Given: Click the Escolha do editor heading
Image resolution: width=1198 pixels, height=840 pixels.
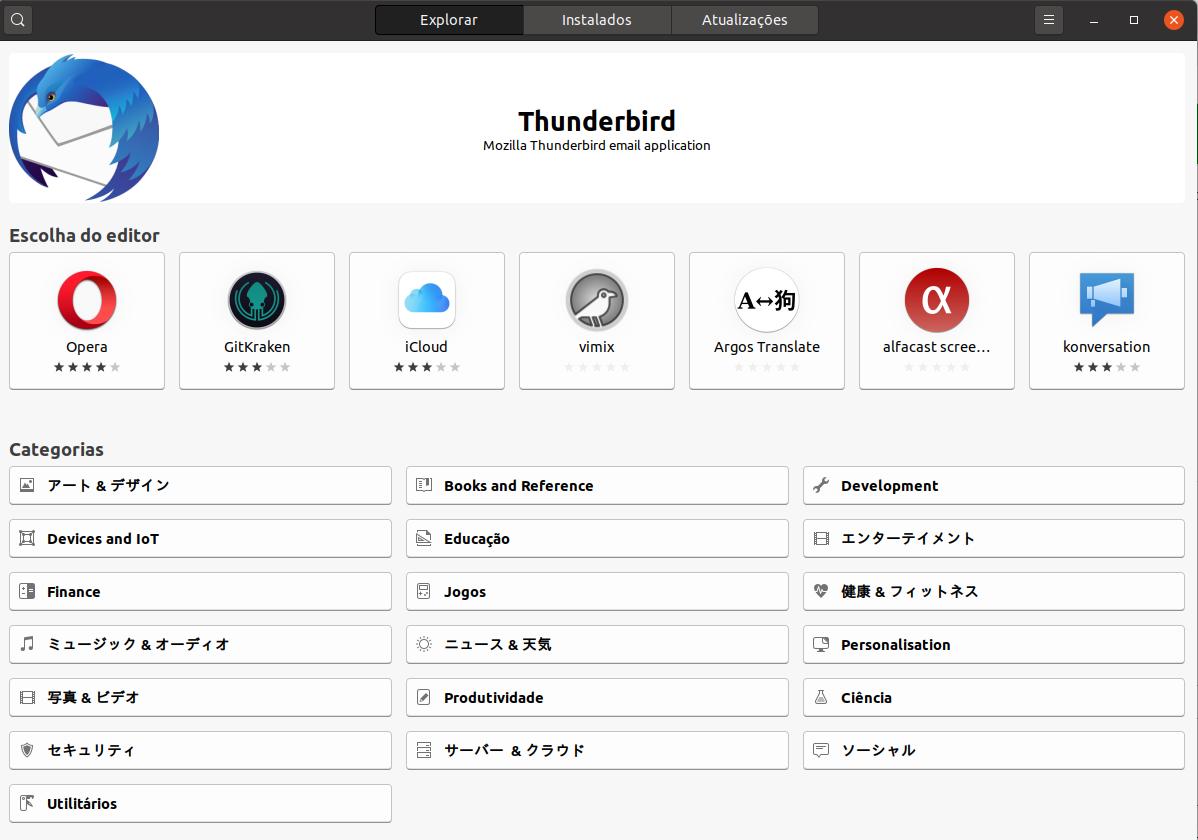Looking at the screenshot, I should [84, 235].
